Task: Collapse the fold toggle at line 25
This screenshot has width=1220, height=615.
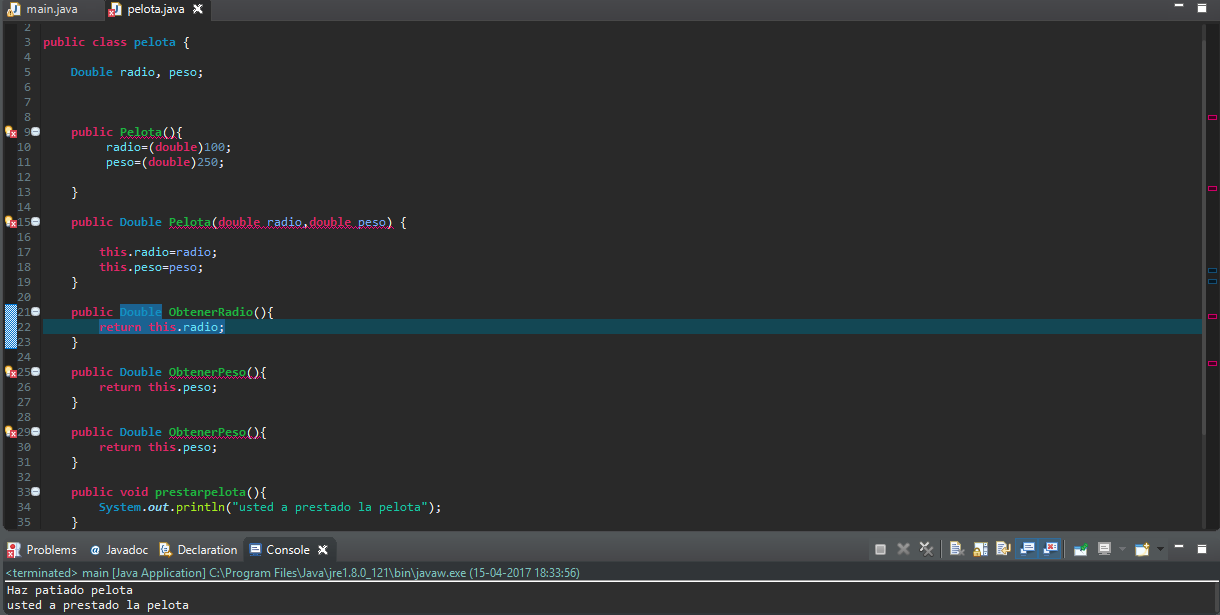Action: (36, 372)
